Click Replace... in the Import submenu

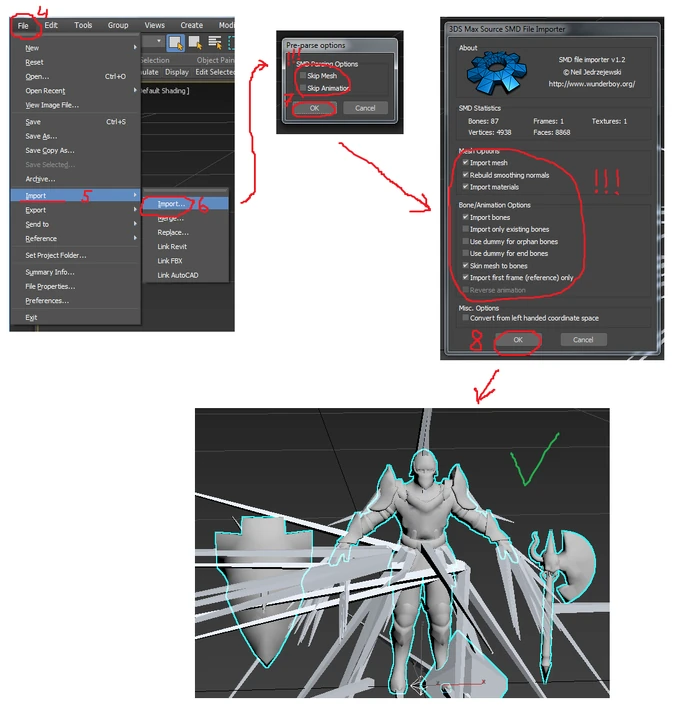(x=173, y=233)
